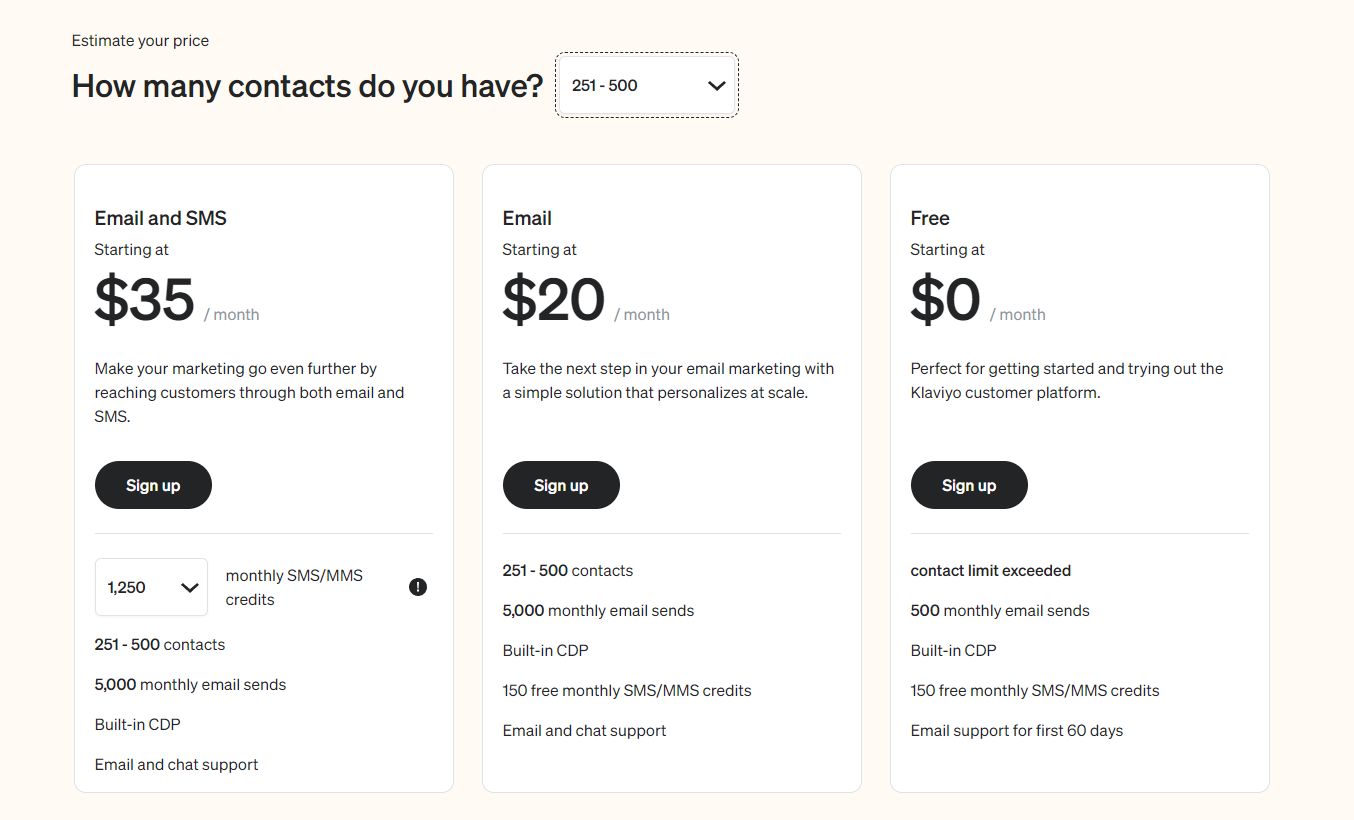The image size is (1354, 820).
Task: Click "Email and chat support" in Email plan
Action: click(584, 731)
